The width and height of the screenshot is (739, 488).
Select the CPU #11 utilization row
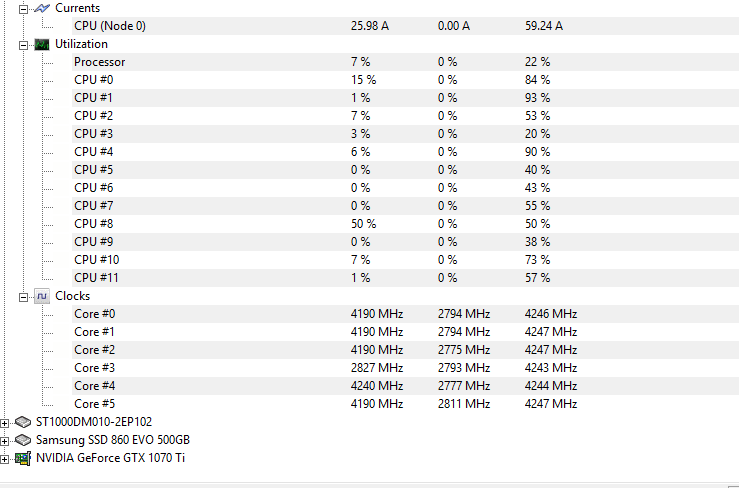(405, 278)
